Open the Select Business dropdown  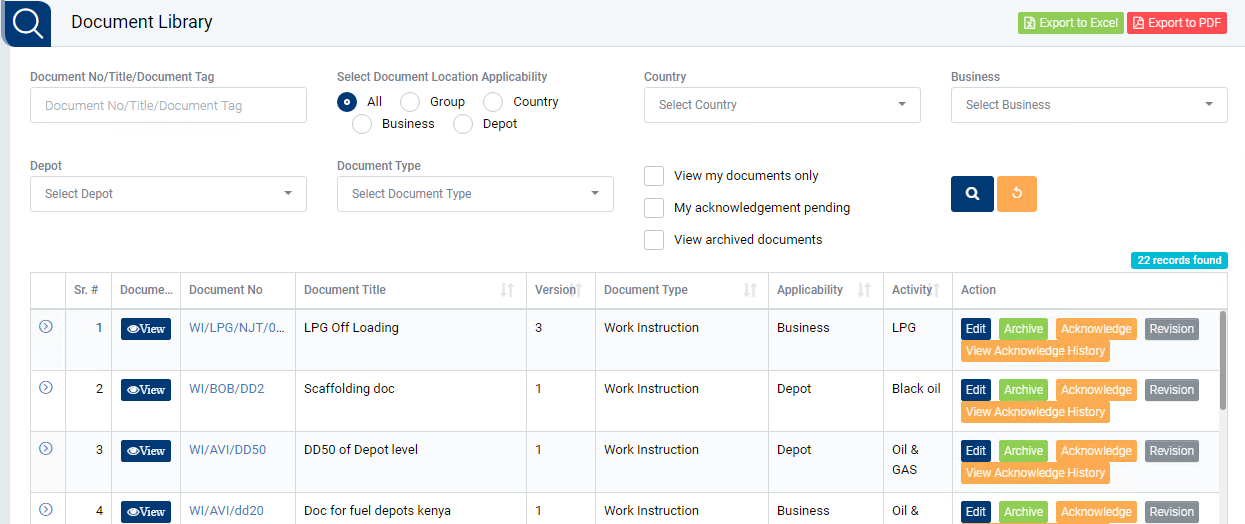tap(1088, 105)
